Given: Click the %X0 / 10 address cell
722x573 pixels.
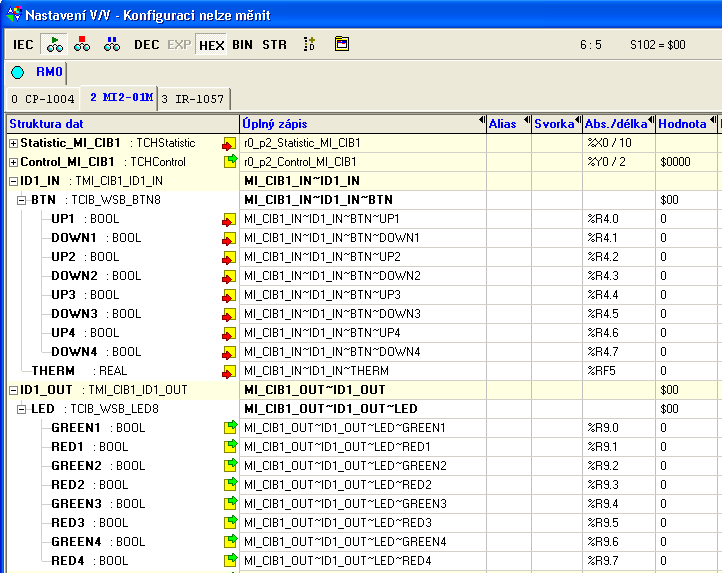Looking at the screenshot, I should [x=619, y=143].
